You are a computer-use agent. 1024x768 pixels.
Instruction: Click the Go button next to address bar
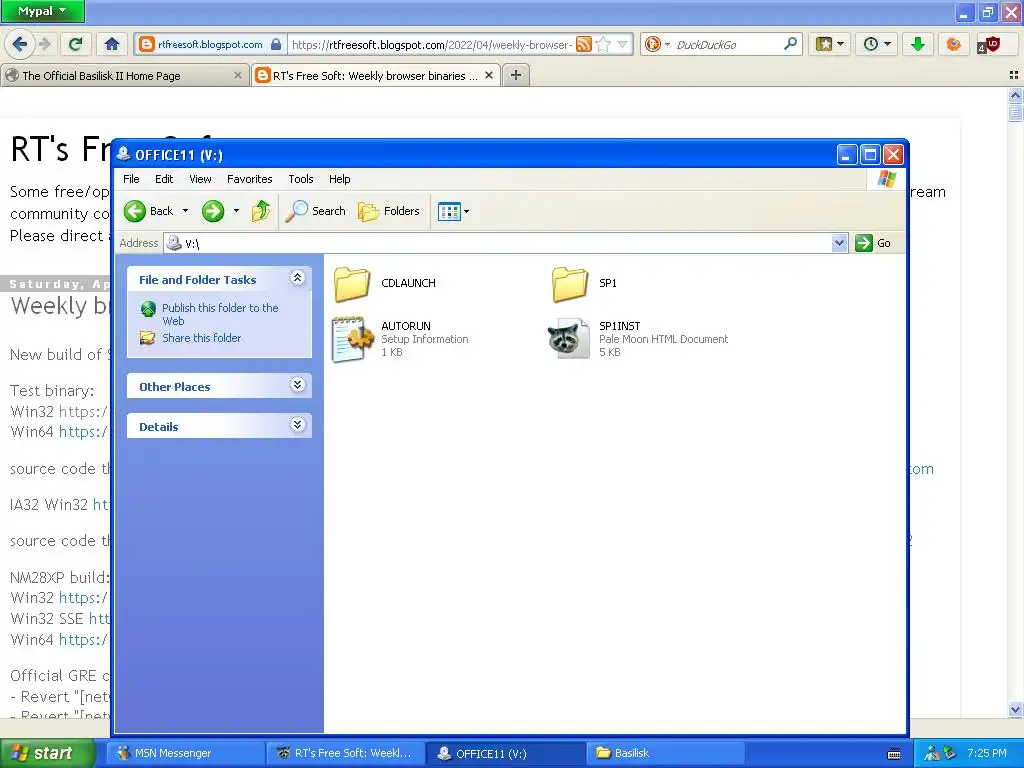pyautogui.click(x=874, y=243)
